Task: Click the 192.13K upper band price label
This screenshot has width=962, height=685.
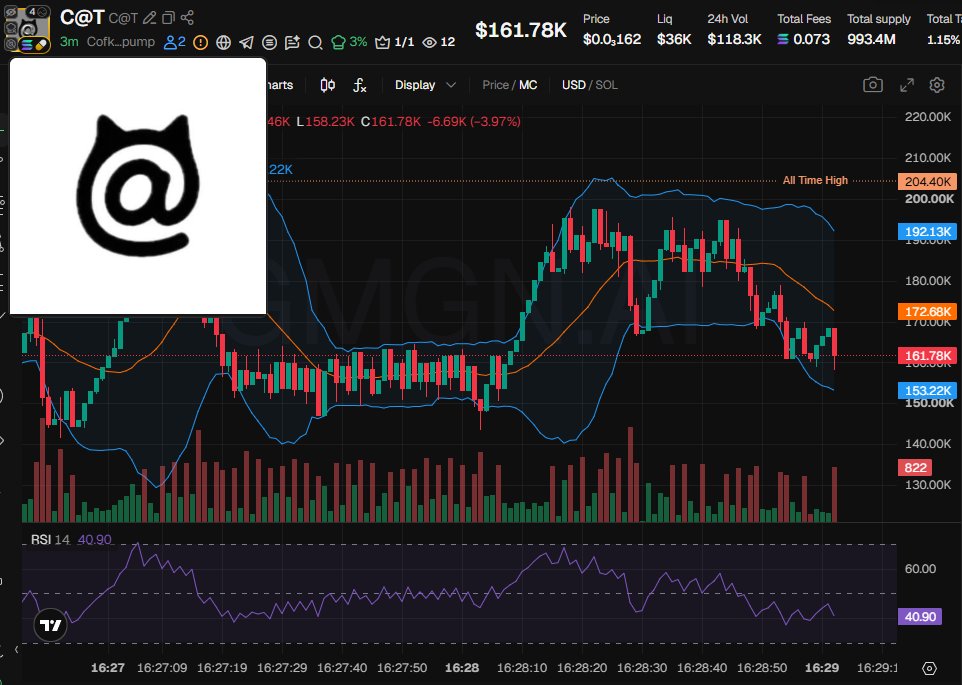Action: tap(928, 232)
